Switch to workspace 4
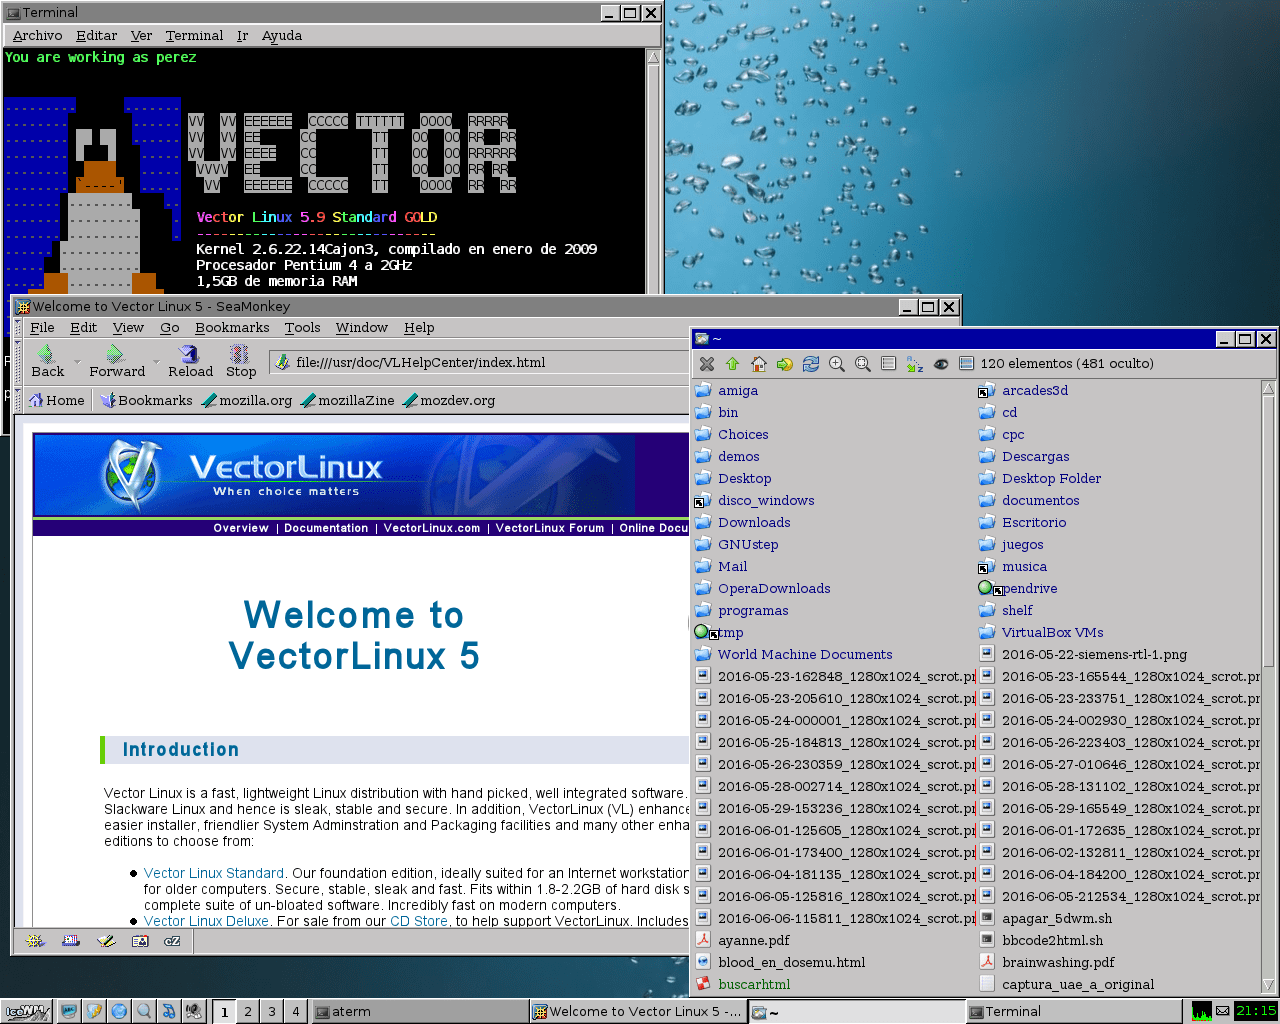 pos(296,1012)
